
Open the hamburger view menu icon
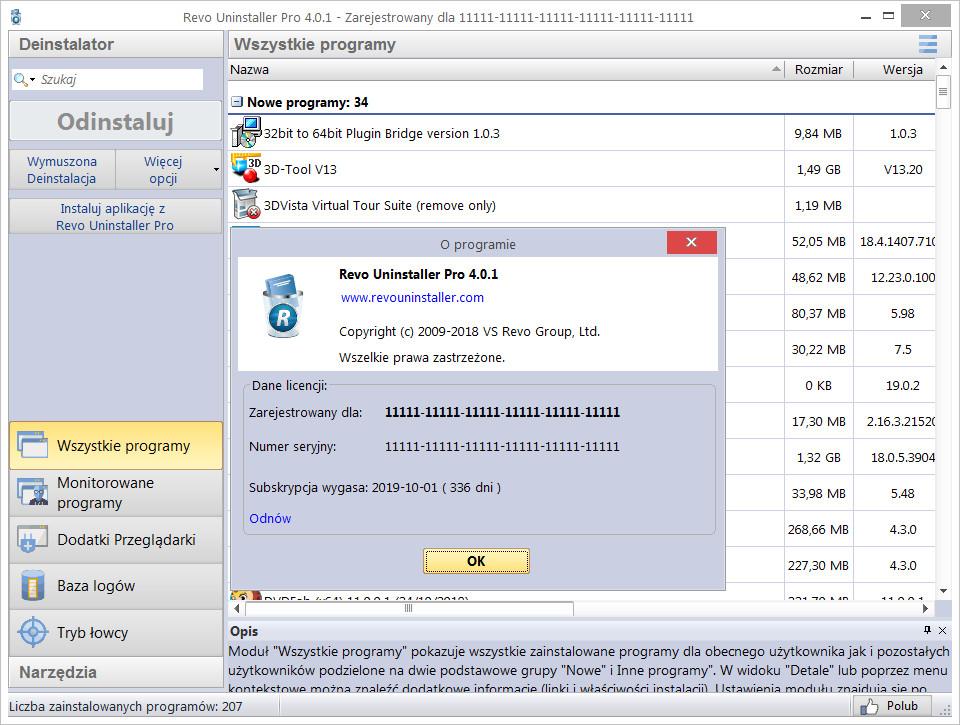click(x=928, y=44)
